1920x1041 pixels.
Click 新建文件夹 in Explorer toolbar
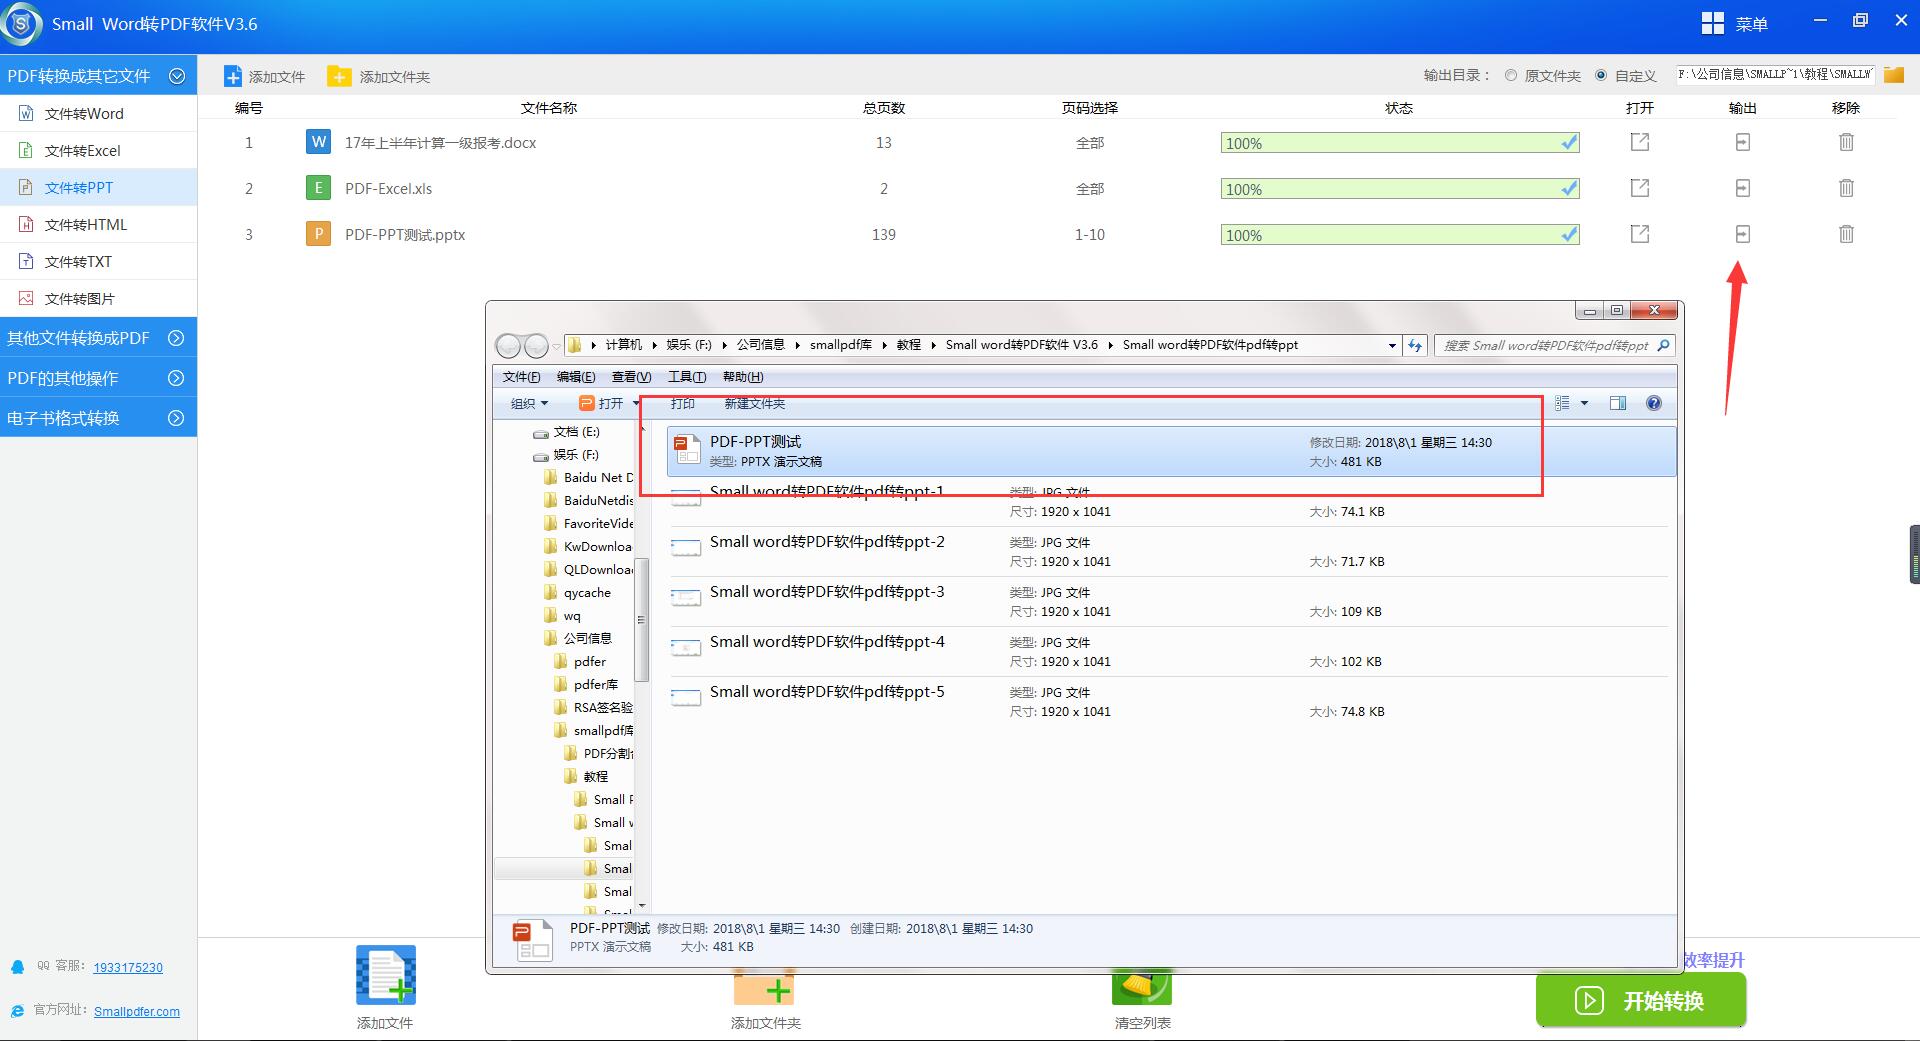tap(755, 403)
